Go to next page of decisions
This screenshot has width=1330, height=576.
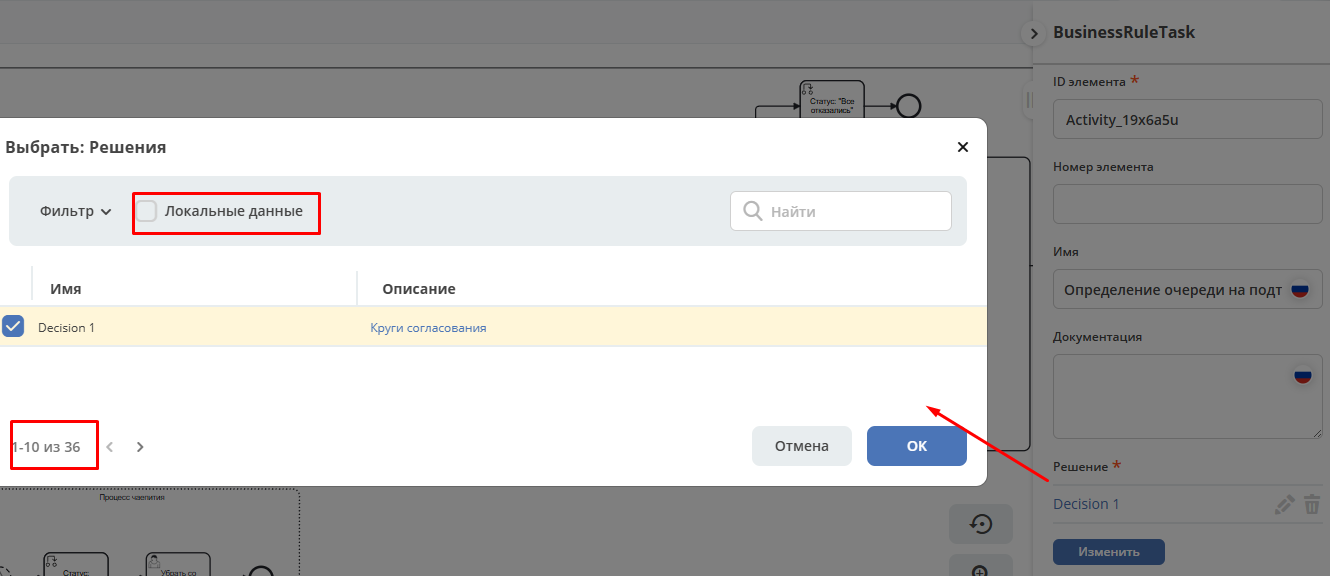pos(140,447)
